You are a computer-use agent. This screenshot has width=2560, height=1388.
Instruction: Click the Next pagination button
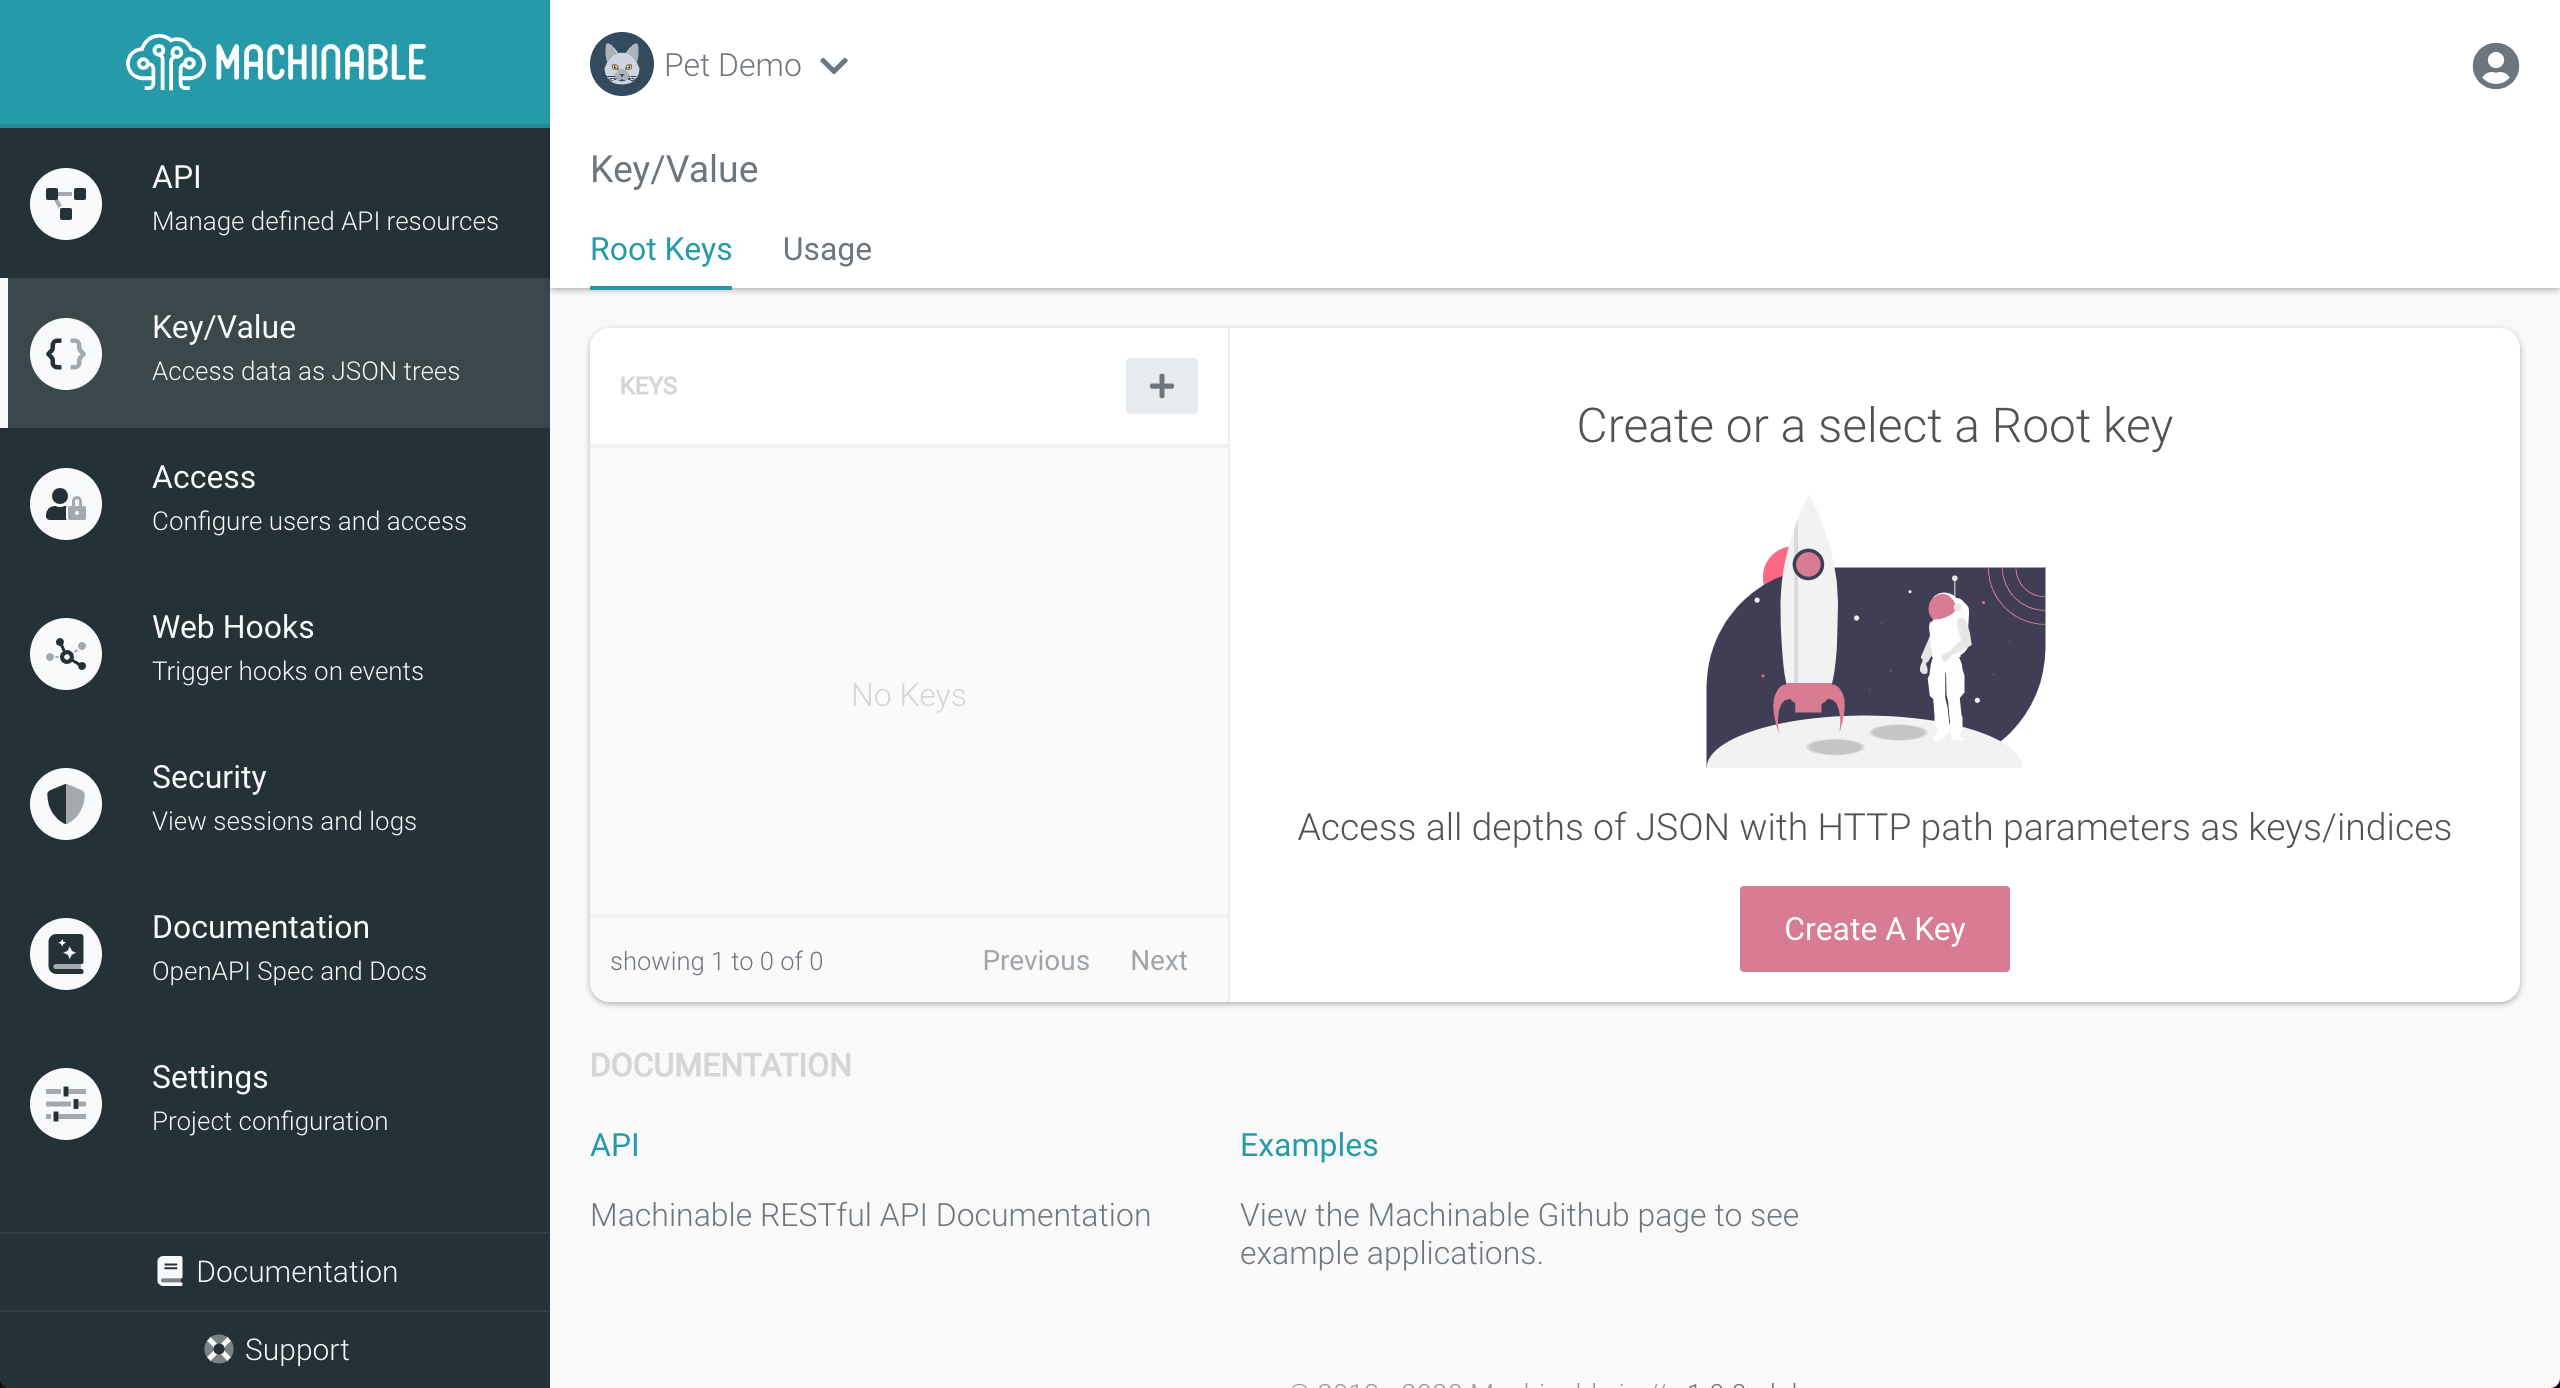point(1159,960)
